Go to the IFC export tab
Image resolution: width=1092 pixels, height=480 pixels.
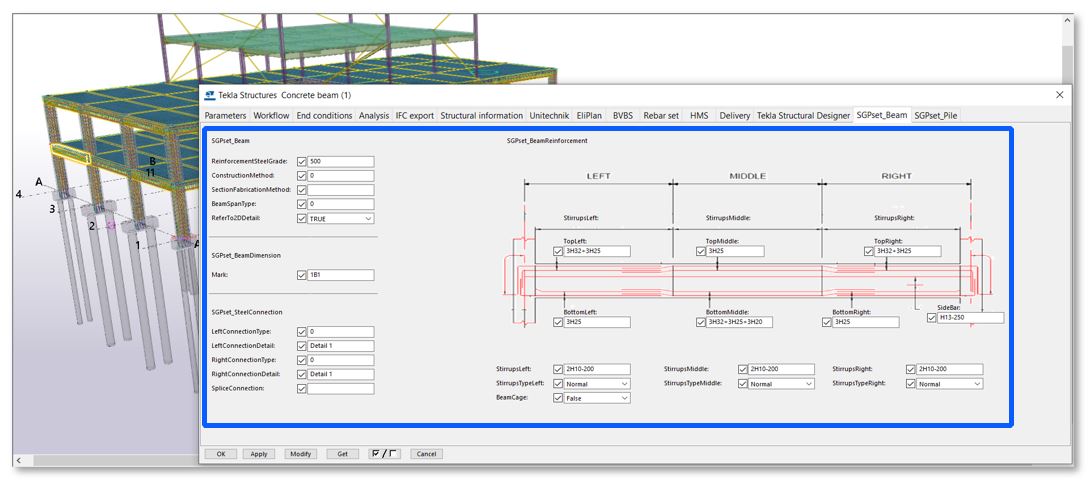[414, 116]
